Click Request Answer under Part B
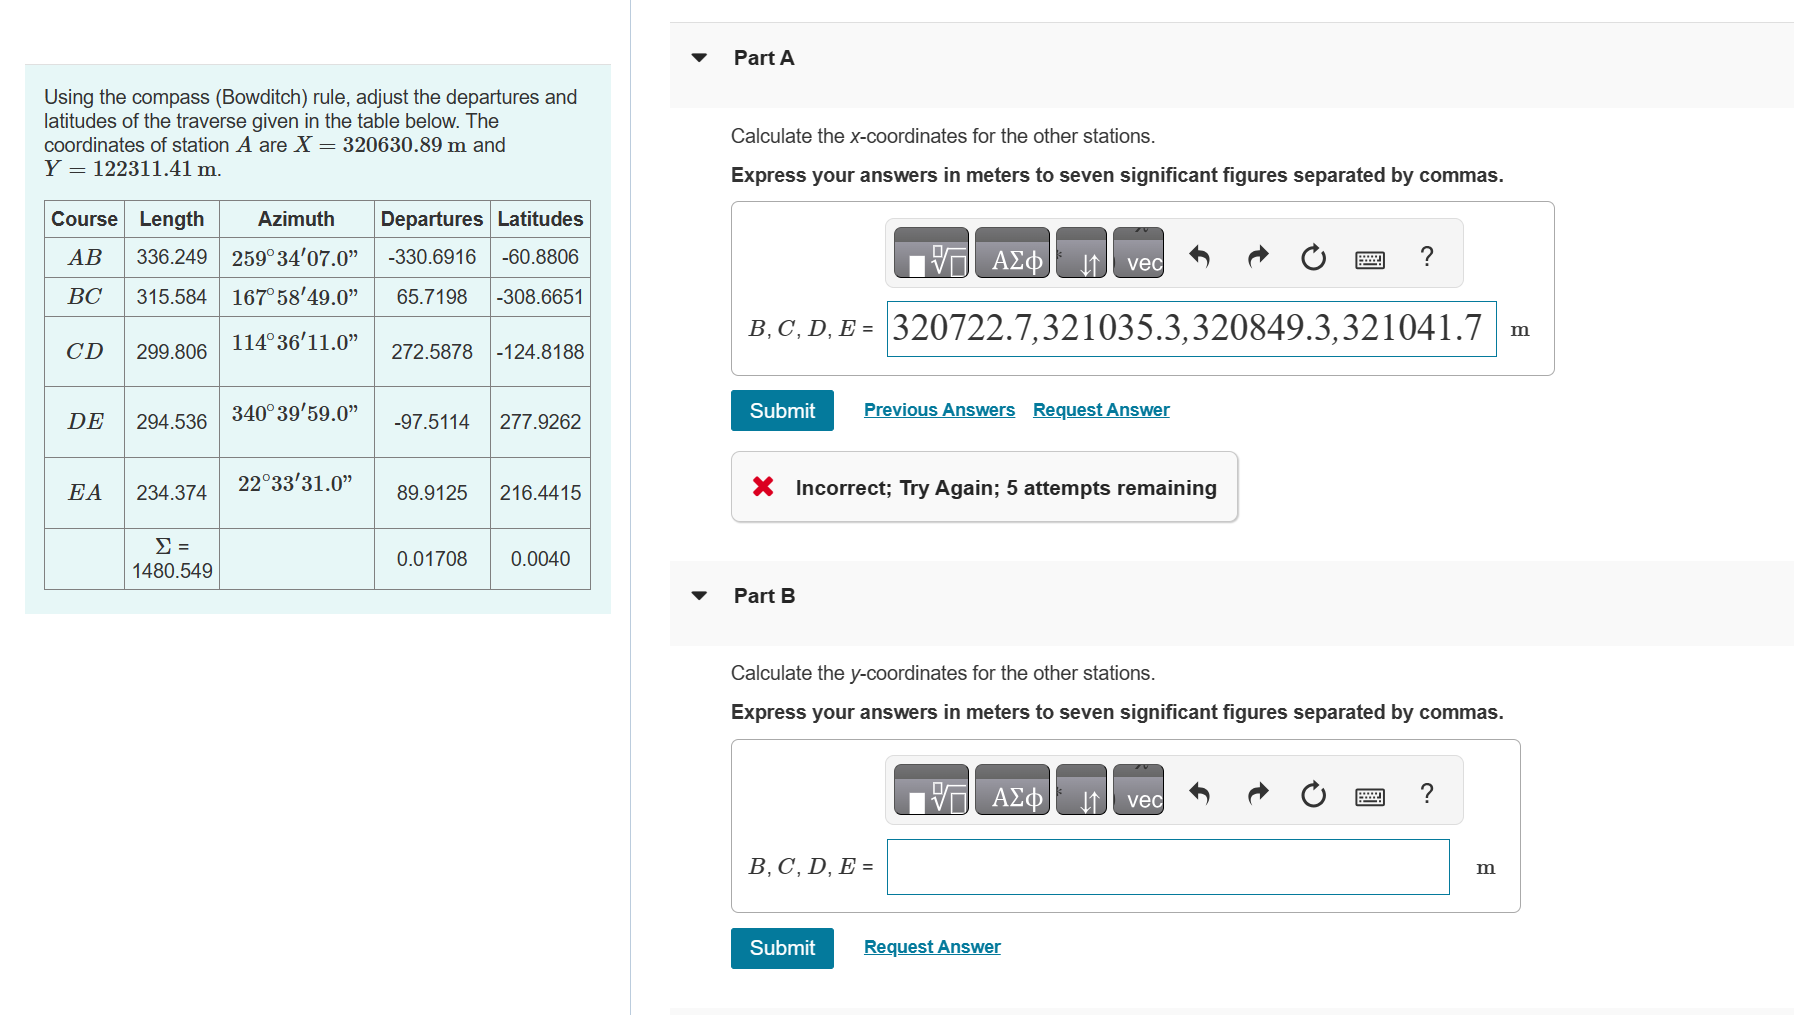This screenshot has height=1015, width=1794. pyautogui.click(x=931, y=946)
